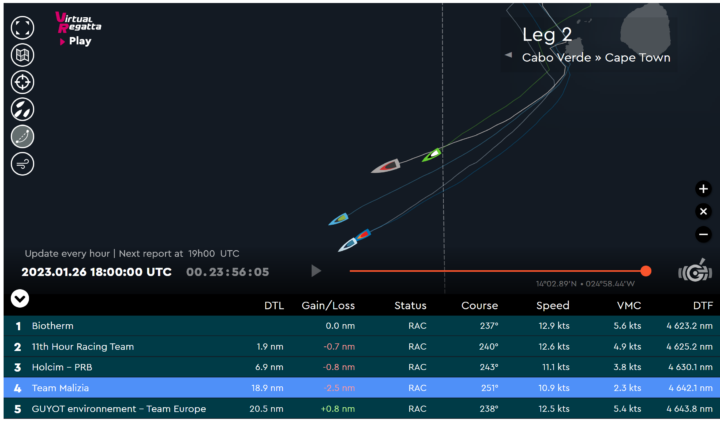
Task: Click Biotherm's 5.6 kts VMC value
Action: (627, 326)
